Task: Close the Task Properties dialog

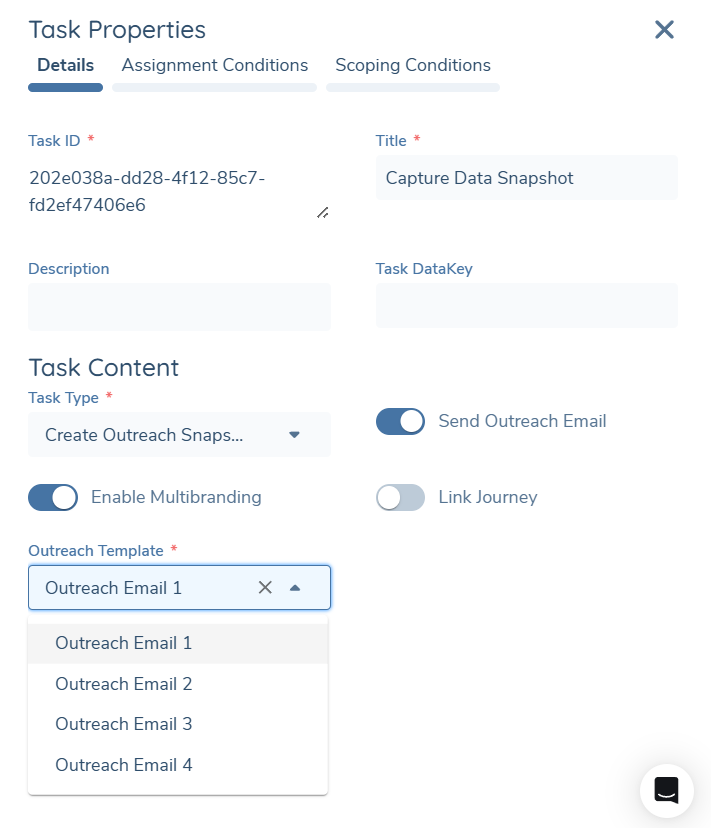Action: pyautogui.click(x=664, y=30)
